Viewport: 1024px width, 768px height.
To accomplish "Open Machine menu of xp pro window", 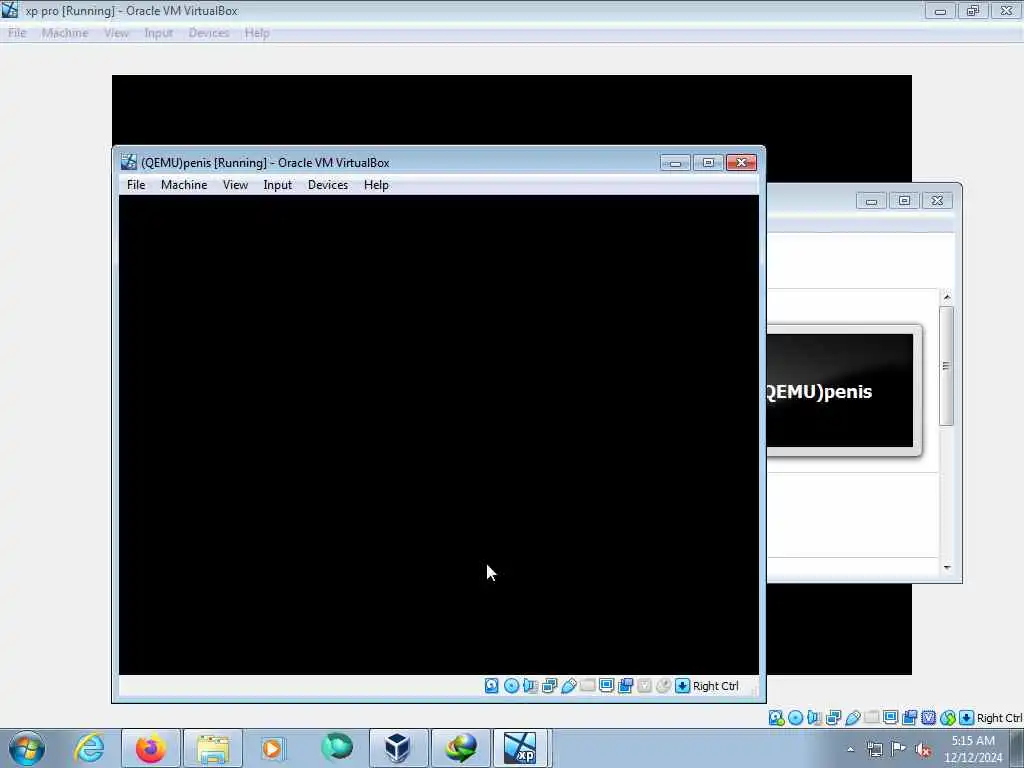I will (x=65, y=33).
